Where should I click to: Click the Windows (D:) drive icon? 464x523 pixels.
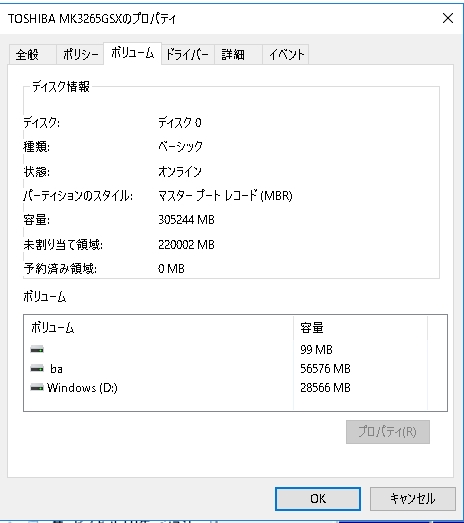[37, 388]
